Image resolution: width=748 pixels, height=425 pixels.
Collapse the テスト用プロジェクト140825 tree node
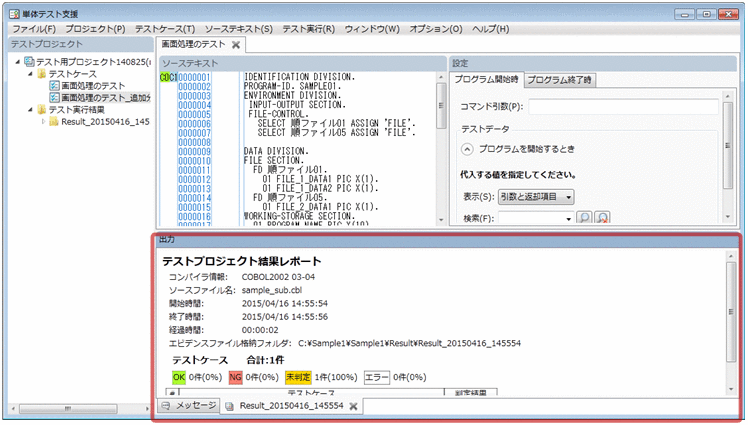pos(18,62)
